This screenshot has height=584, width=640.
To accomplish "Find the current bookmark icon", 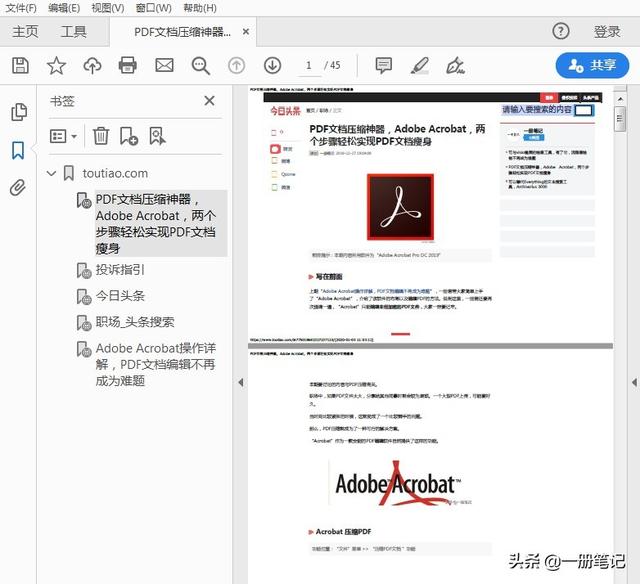I will (157, 136).
